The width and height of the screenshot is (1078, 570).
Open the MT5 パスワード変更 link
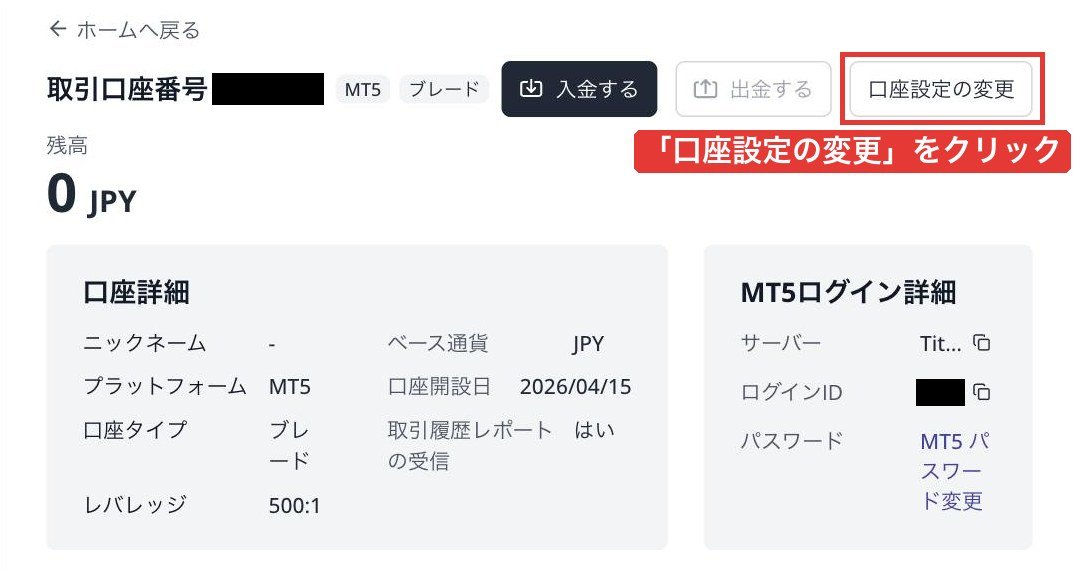click(x=954, y=471)
